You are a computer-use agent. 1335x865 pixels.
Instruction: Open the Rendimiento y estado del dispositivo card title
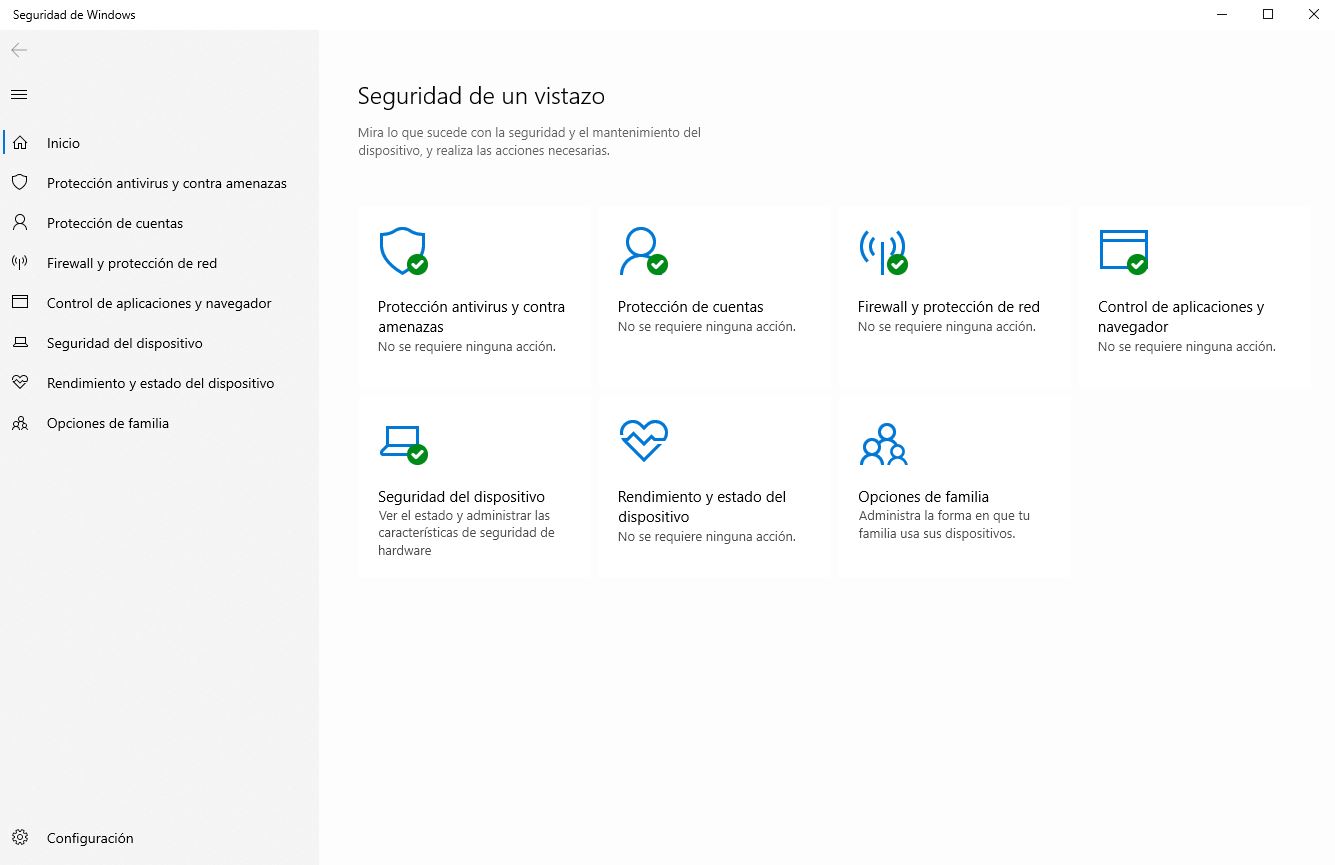click(x=702, y=507)
